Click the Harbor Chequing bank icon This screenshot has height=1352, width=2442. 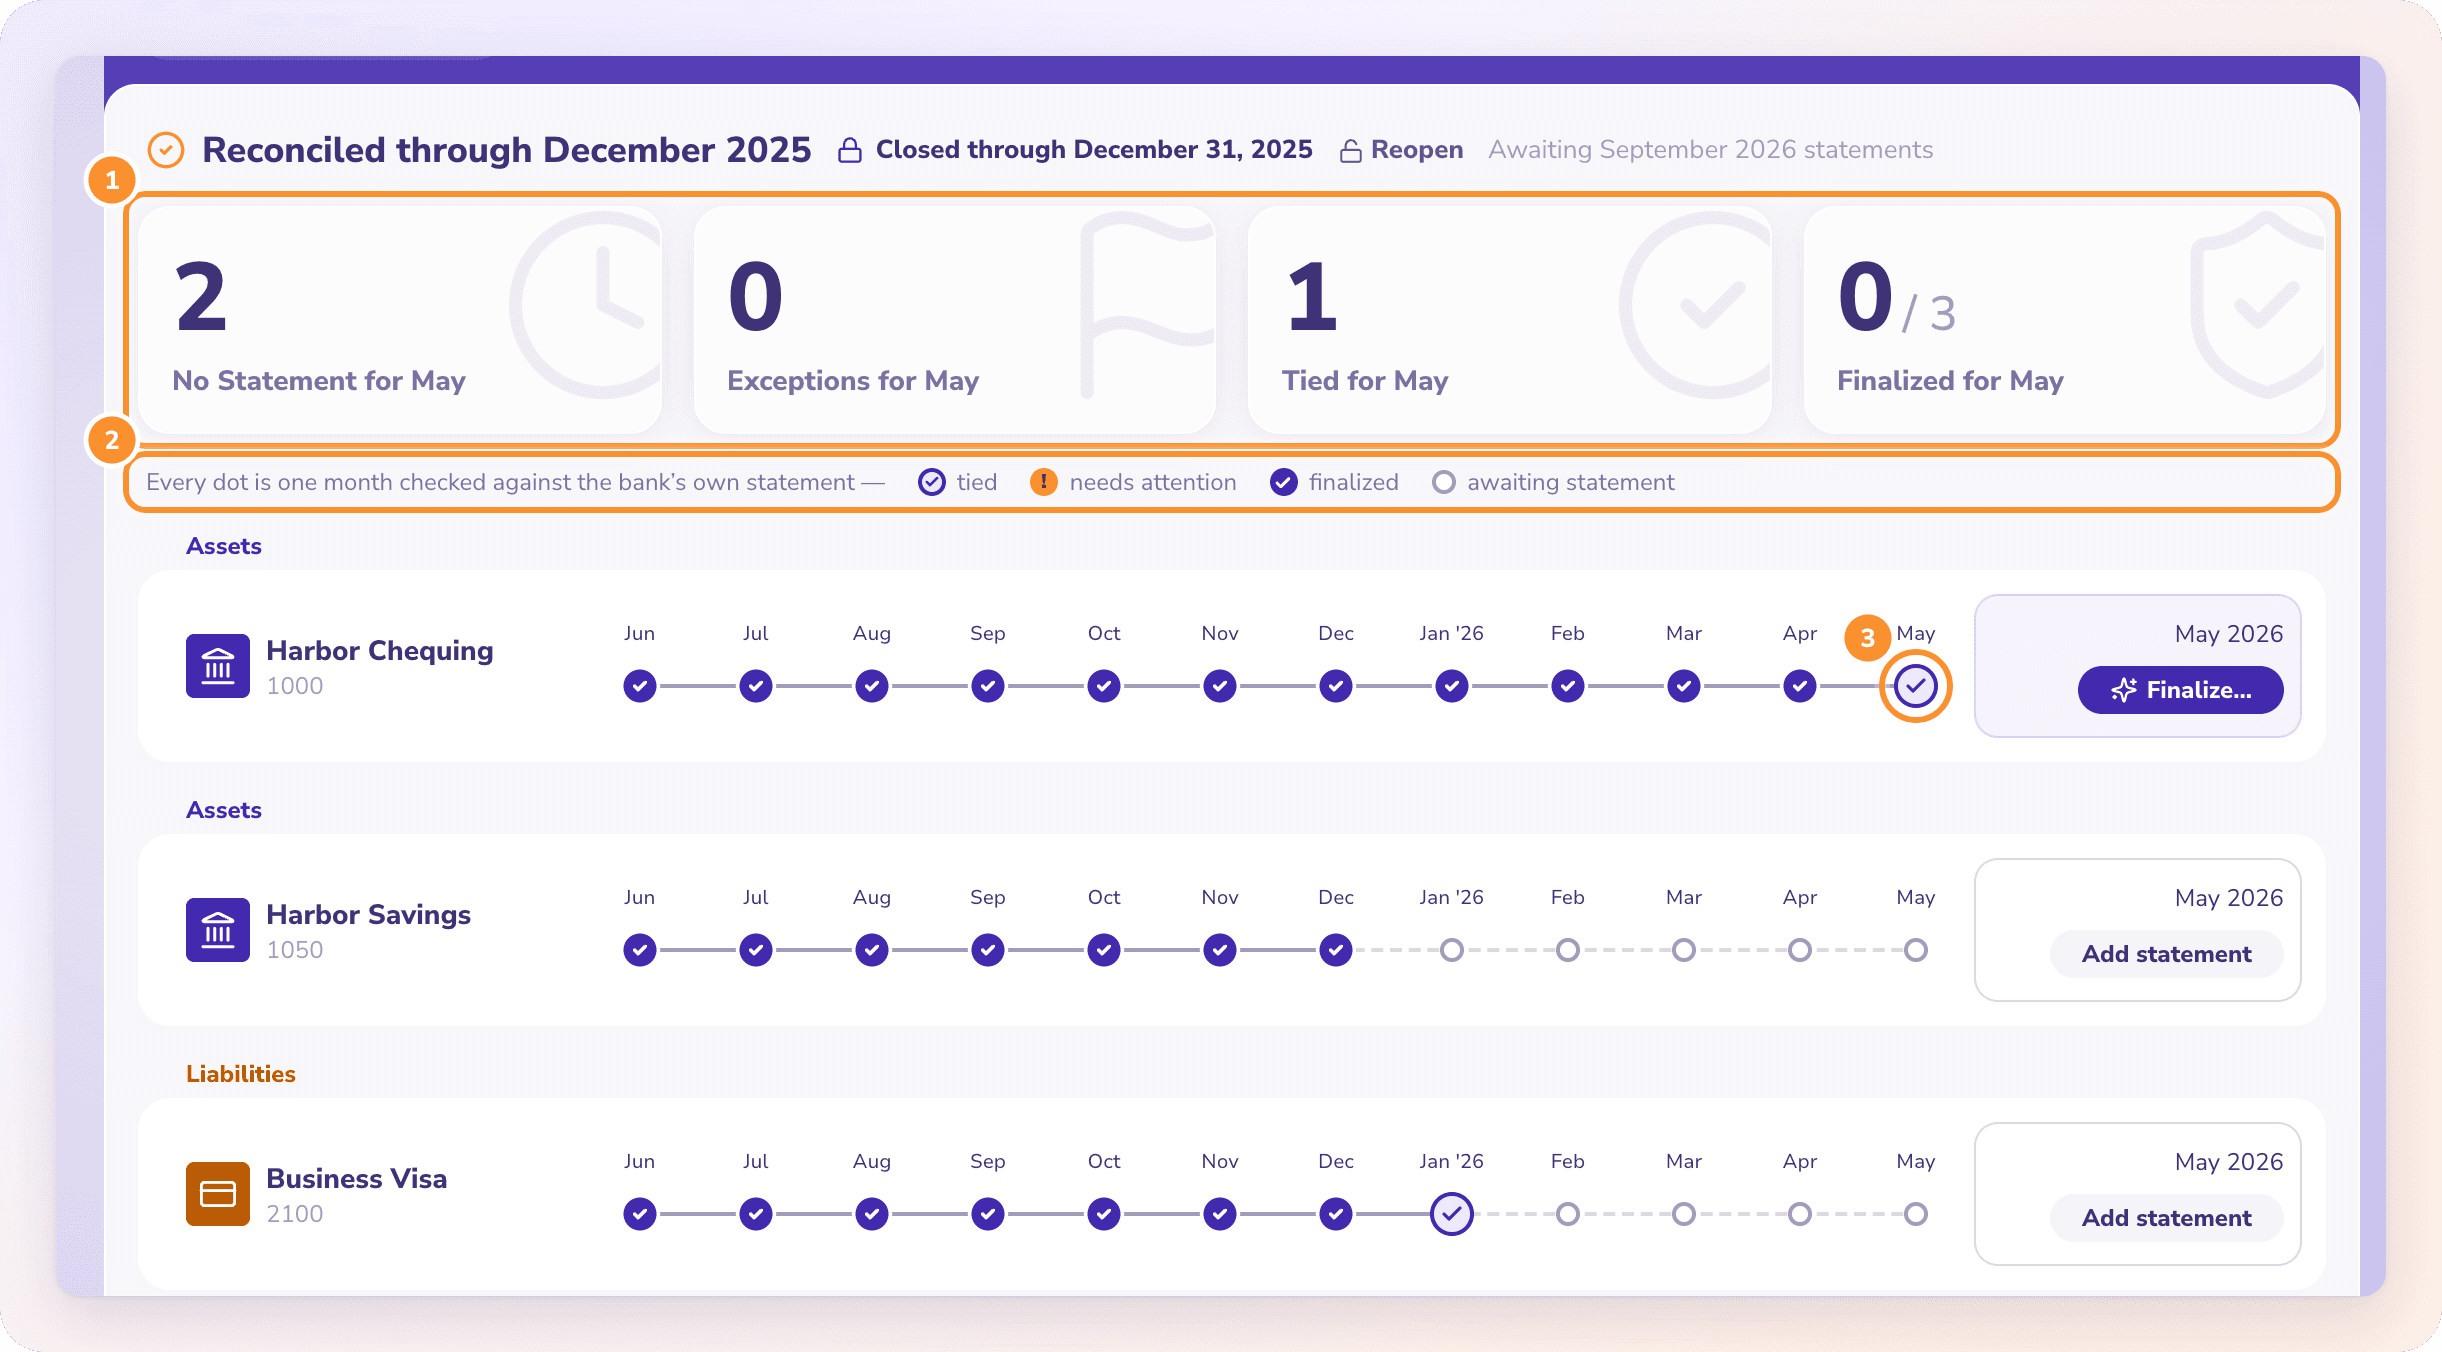point(217,666)
